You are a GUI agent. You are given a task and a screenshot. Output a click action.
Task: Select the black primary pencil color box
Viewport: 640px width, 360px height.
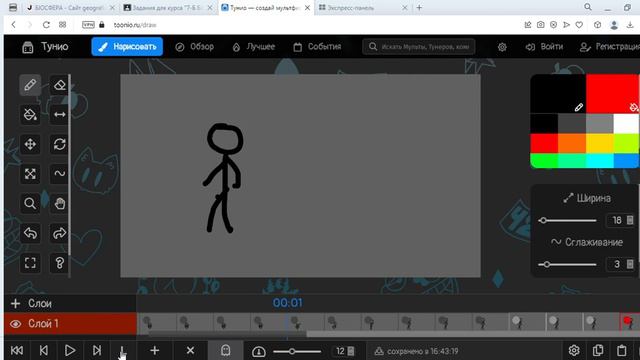[558, 93]
